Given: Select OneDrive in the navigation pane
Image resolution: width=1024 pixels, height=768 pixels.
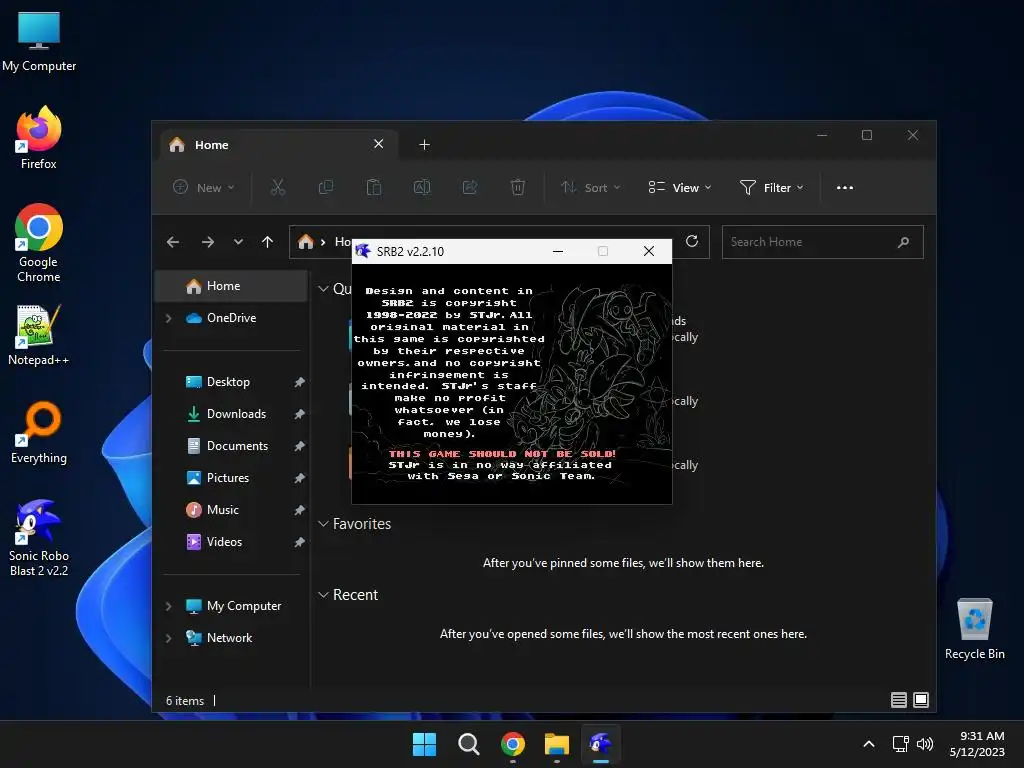Looking at the screenshot, I should 232,318.
